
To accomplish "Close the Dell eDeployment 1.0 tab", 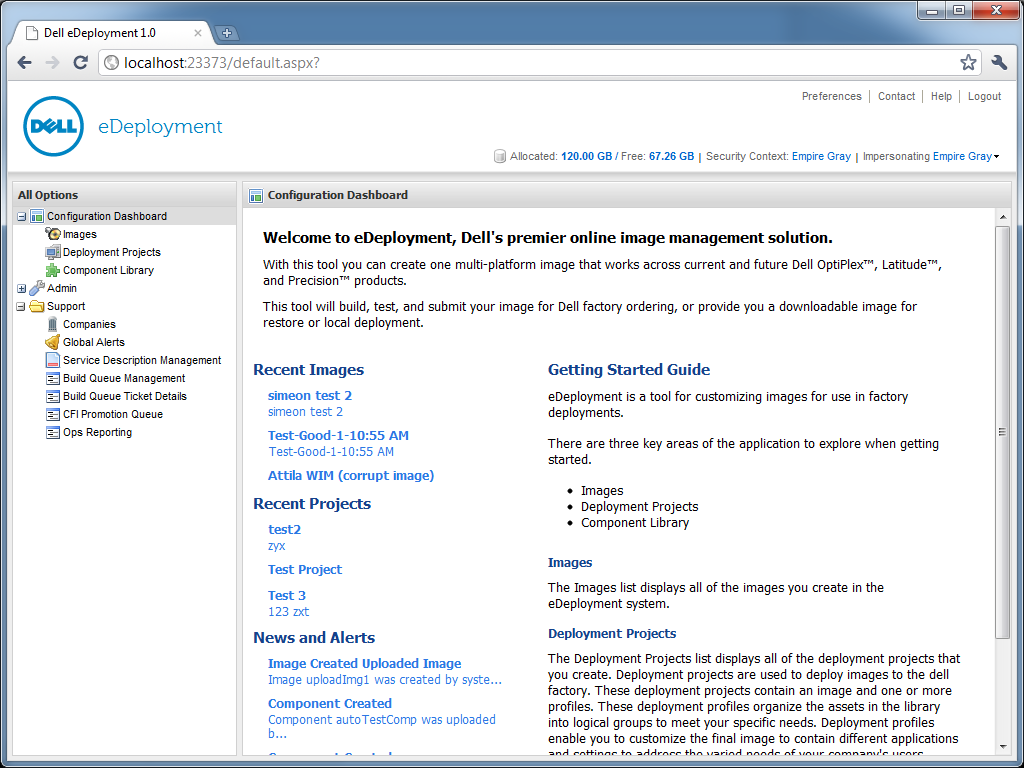I will 198,33.
